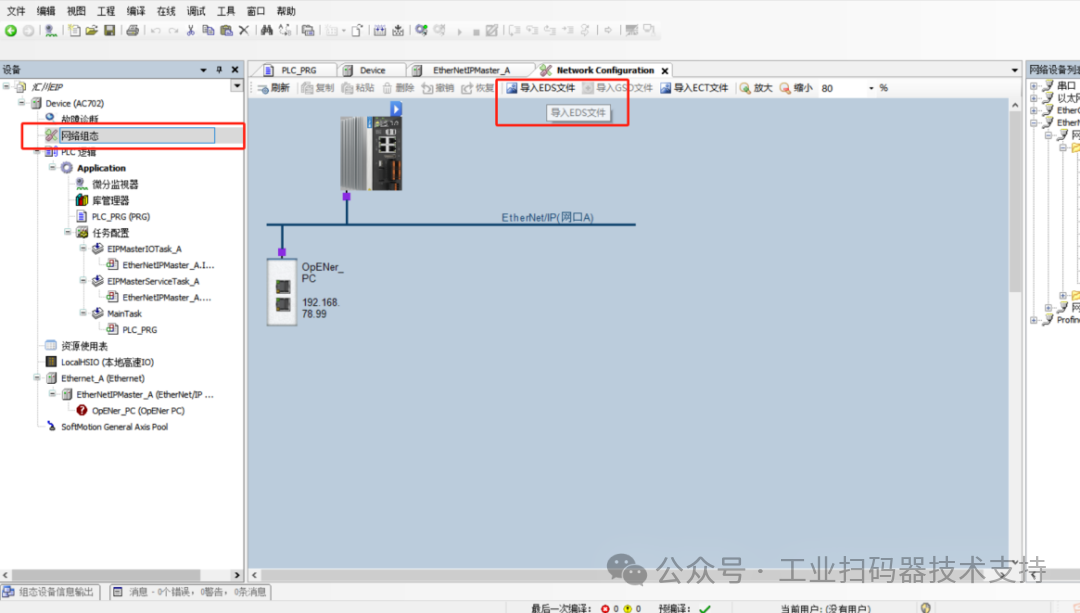Collapse the Device (AC702) node

pyautogui.click(x=21, y=103)
